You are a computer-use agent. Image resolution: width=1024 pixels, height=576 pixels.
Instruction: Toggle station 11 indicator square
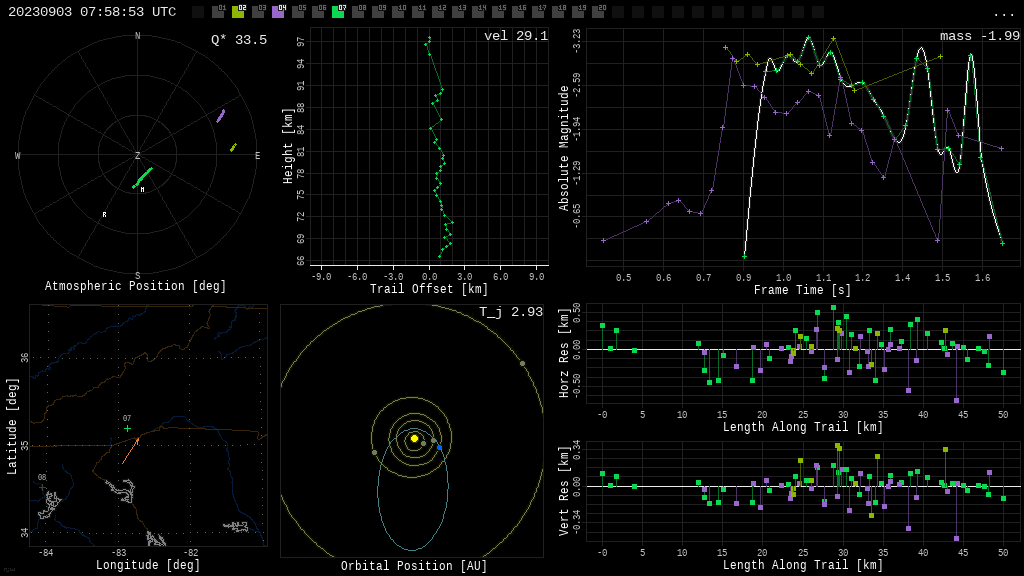[418, 11]
